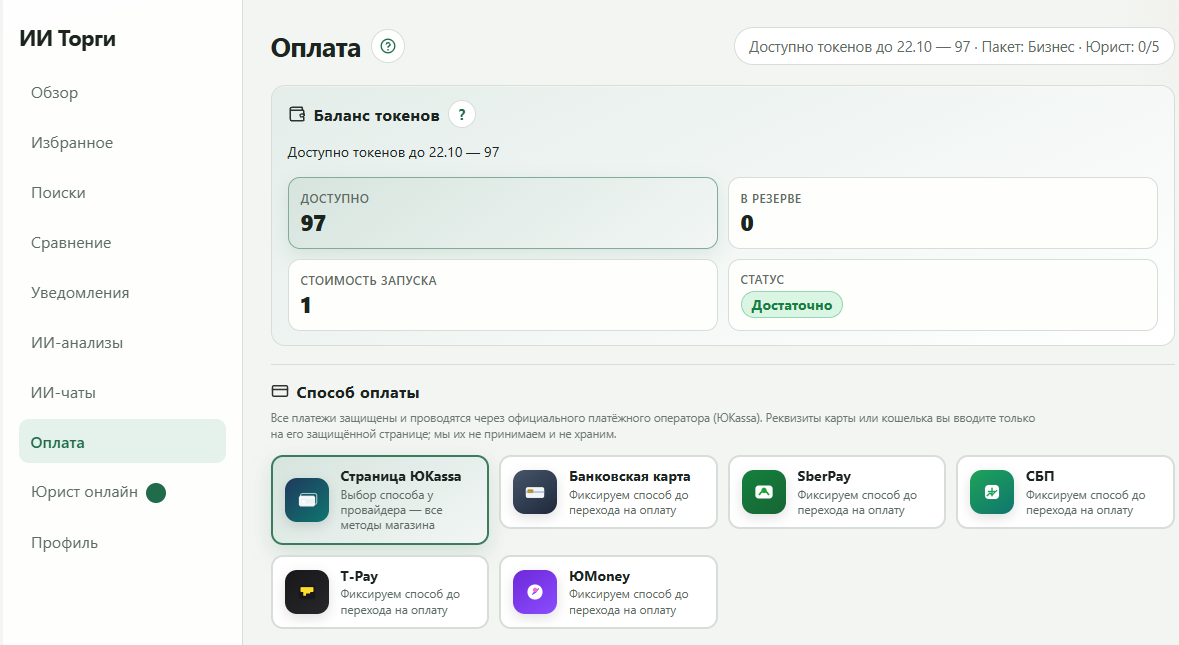Click the Стоимость запуска 1 card
The height and width of the screenshot is (645, 1179).
click(502, 295)
